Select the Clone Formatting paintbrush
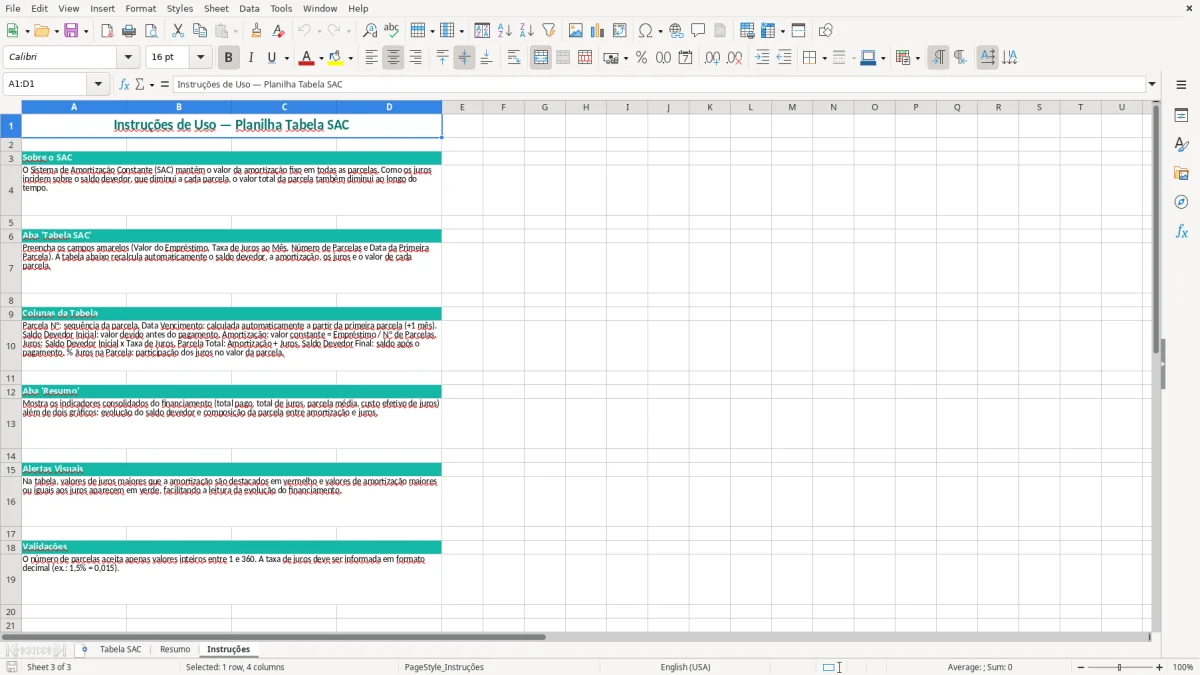The width and height of the screenshot is (1200, 675). pyautogui.click(x=257, y=31)
